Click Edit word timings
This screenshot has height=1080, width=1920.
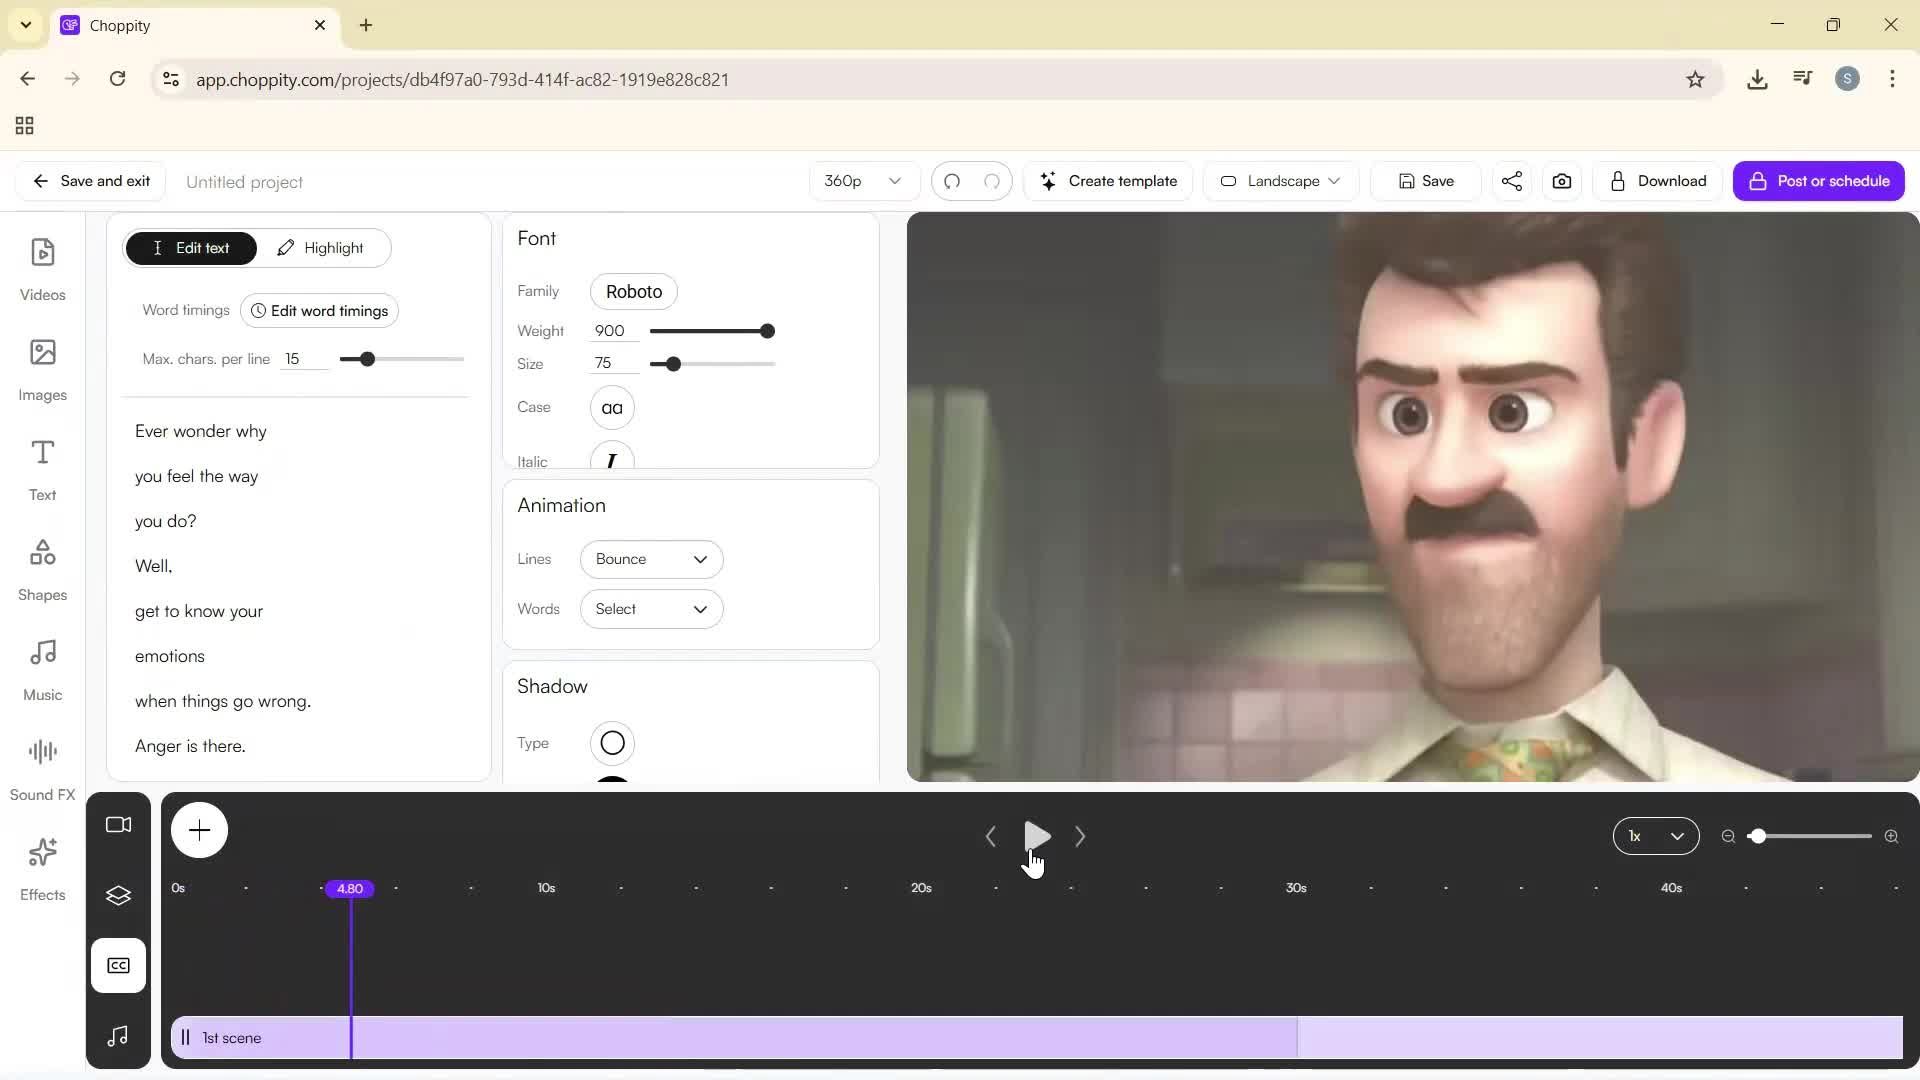(318, 310)
